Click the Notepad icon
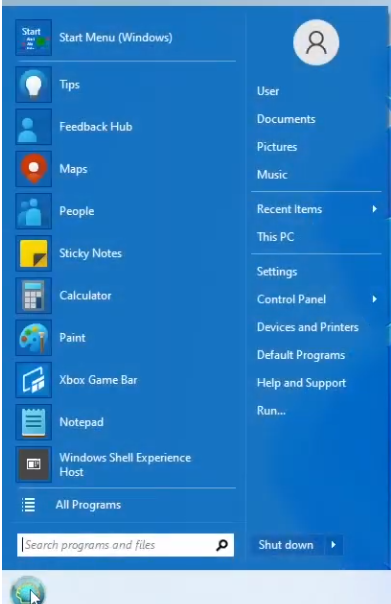 click(x=34, y=422)
